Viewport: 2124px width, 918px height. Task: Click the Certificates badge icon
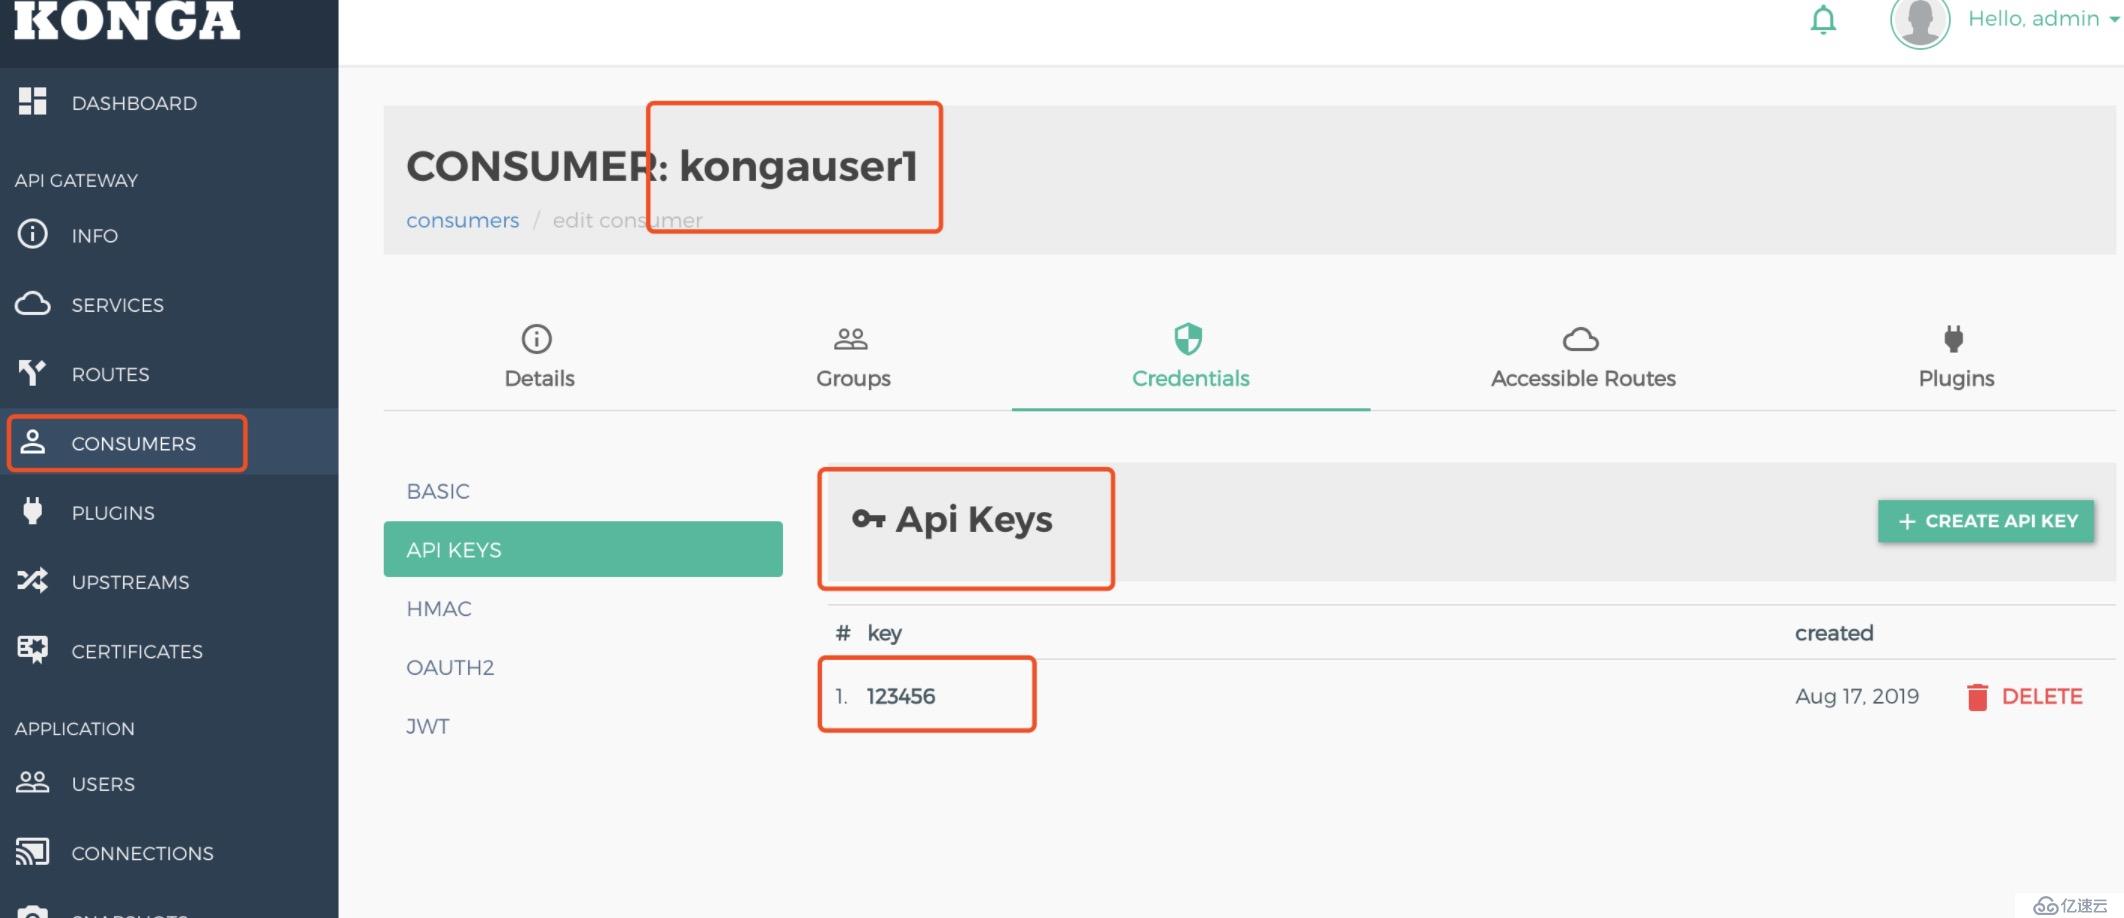tap(32, 649)
